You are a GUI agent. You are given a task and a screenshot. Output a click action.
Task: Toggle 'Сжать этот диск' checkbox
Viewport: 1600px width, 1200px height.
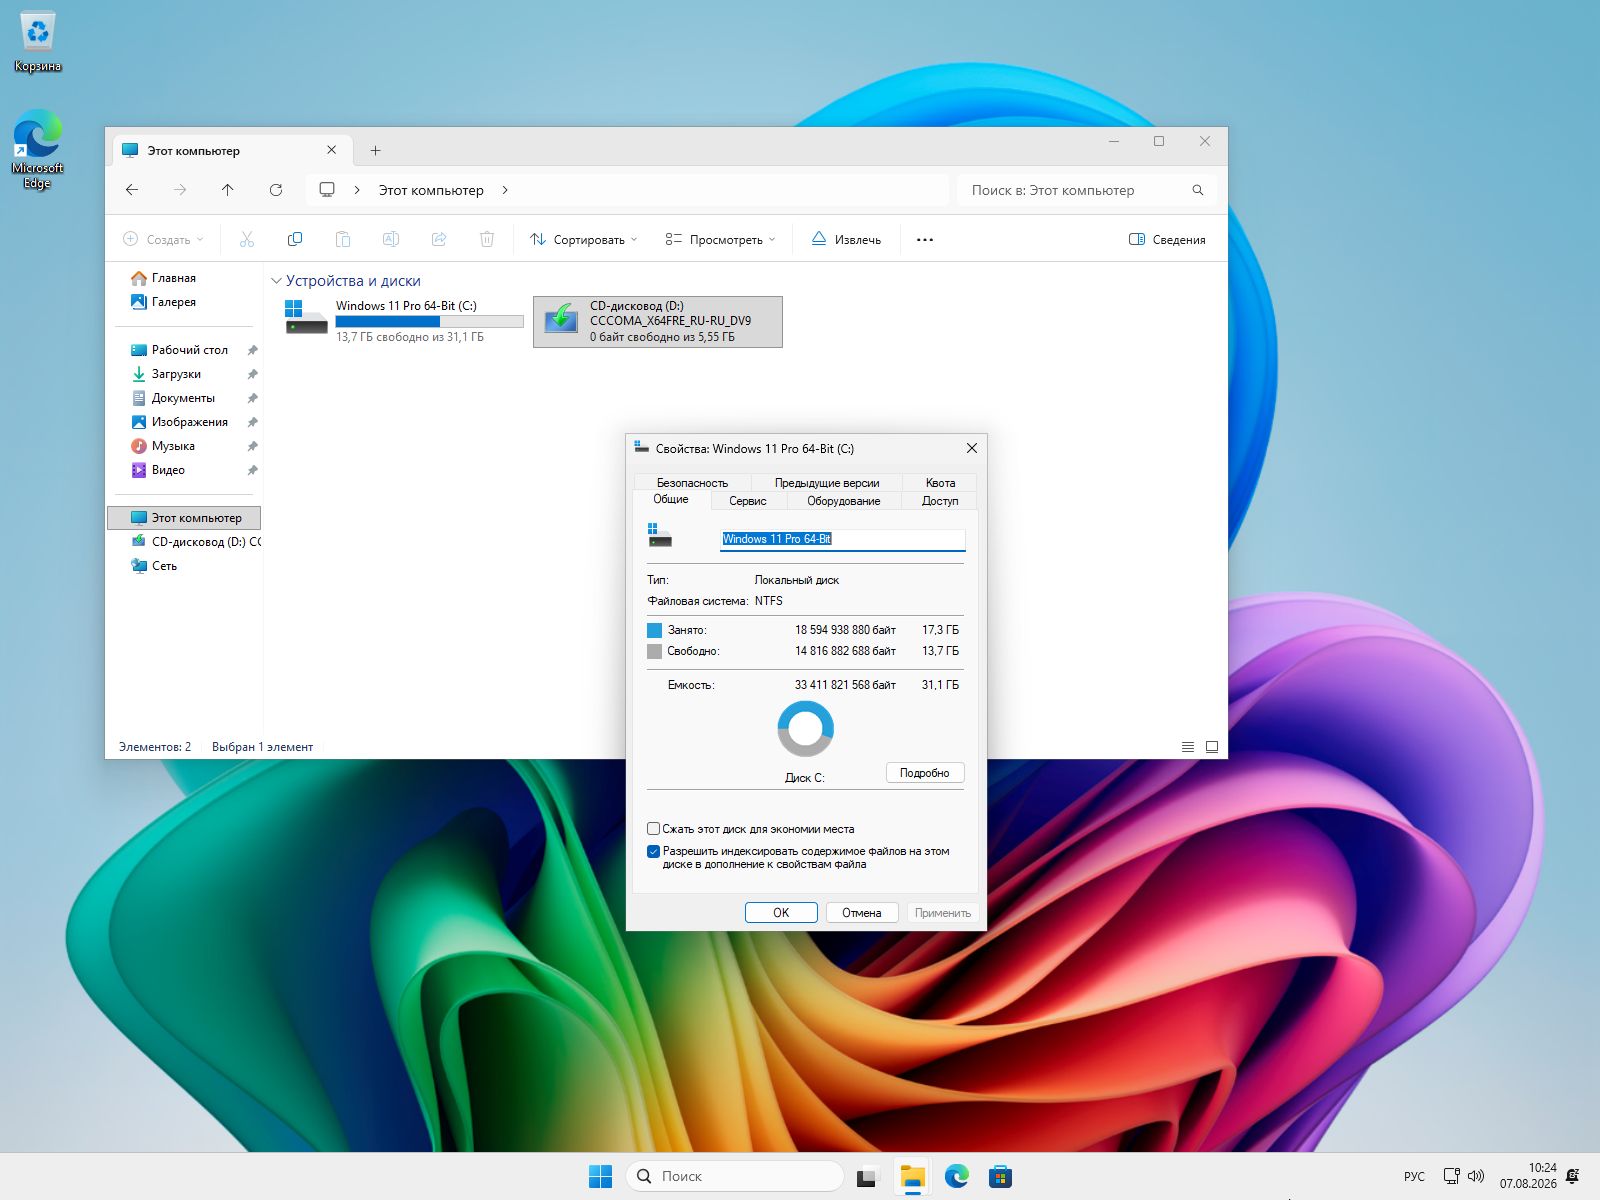[654, 829]
